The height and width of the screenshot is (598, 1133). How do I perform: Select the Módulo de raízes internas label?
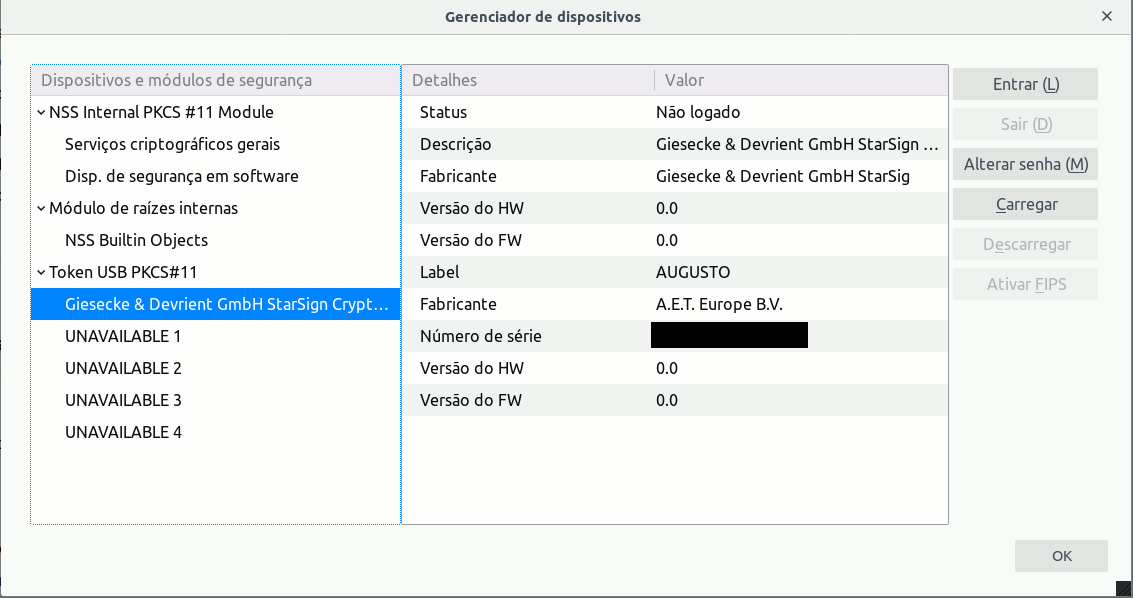point(143,209)
